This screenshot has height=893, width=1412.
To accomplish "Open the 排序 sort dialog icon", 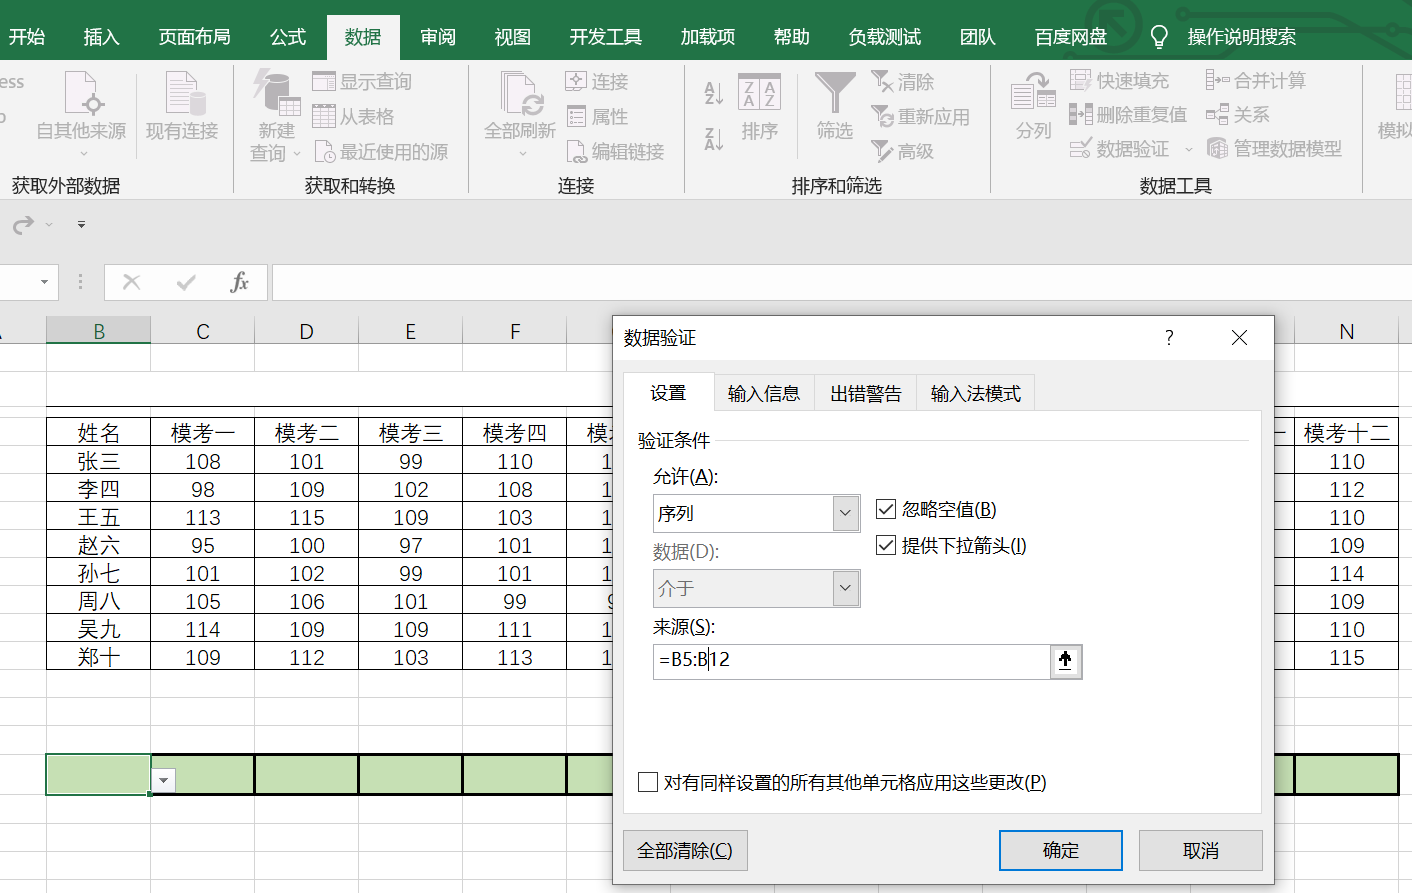I will (x=759, y=93).
